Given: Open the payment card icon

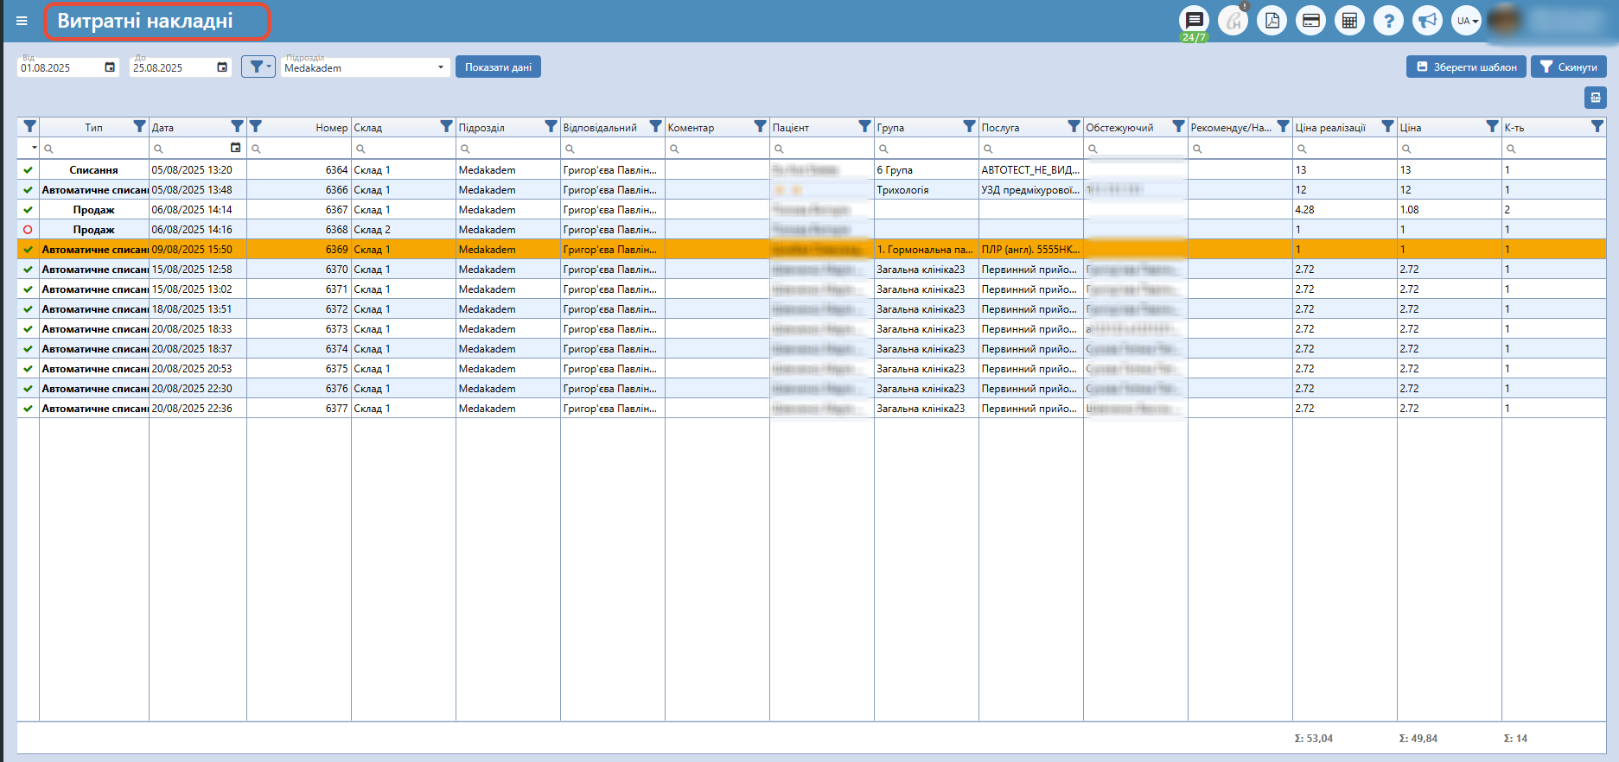Looking at the screenshot, I should point(1311,20).
